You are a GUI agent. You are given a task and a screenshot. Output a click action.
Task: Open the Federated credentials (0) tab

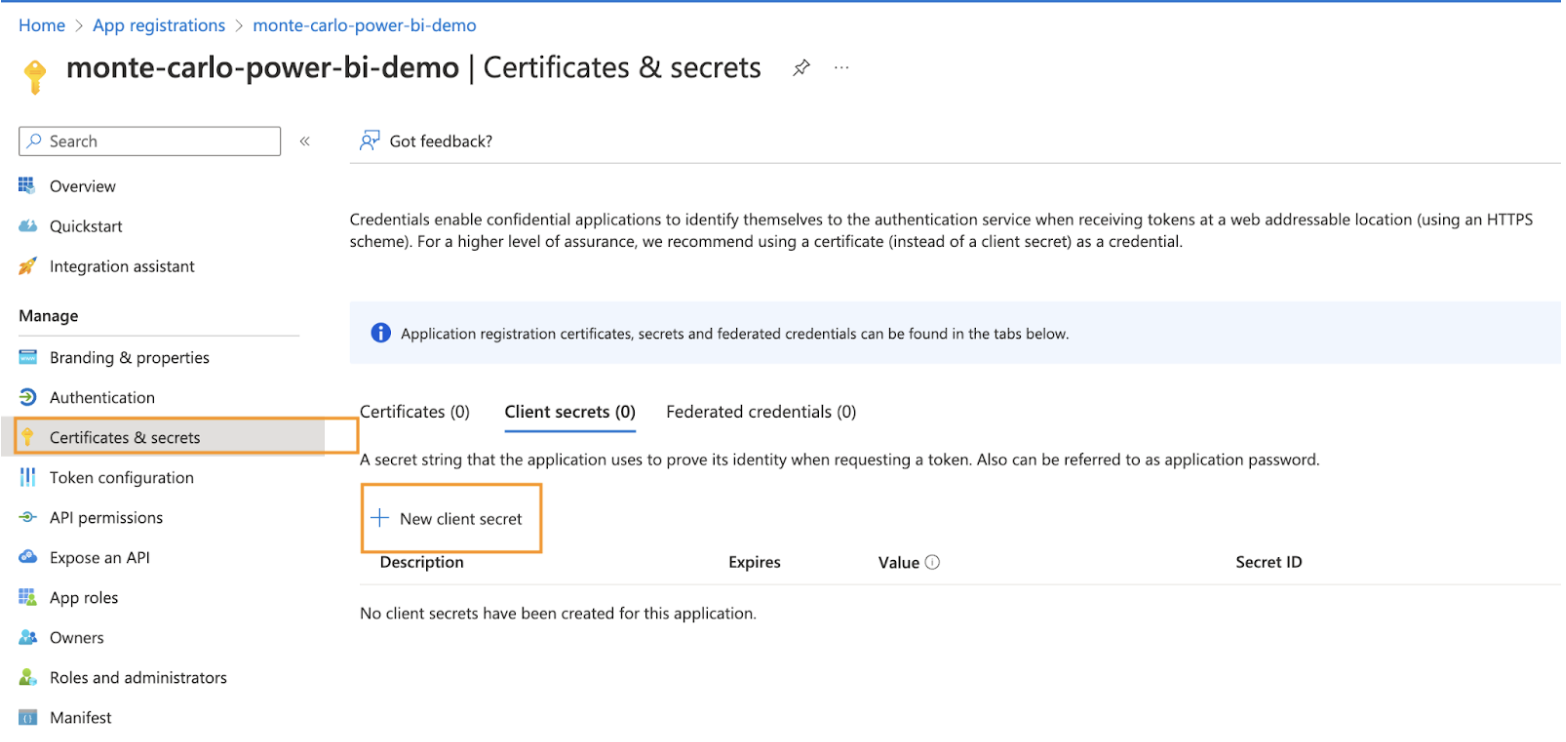point(761,411)
